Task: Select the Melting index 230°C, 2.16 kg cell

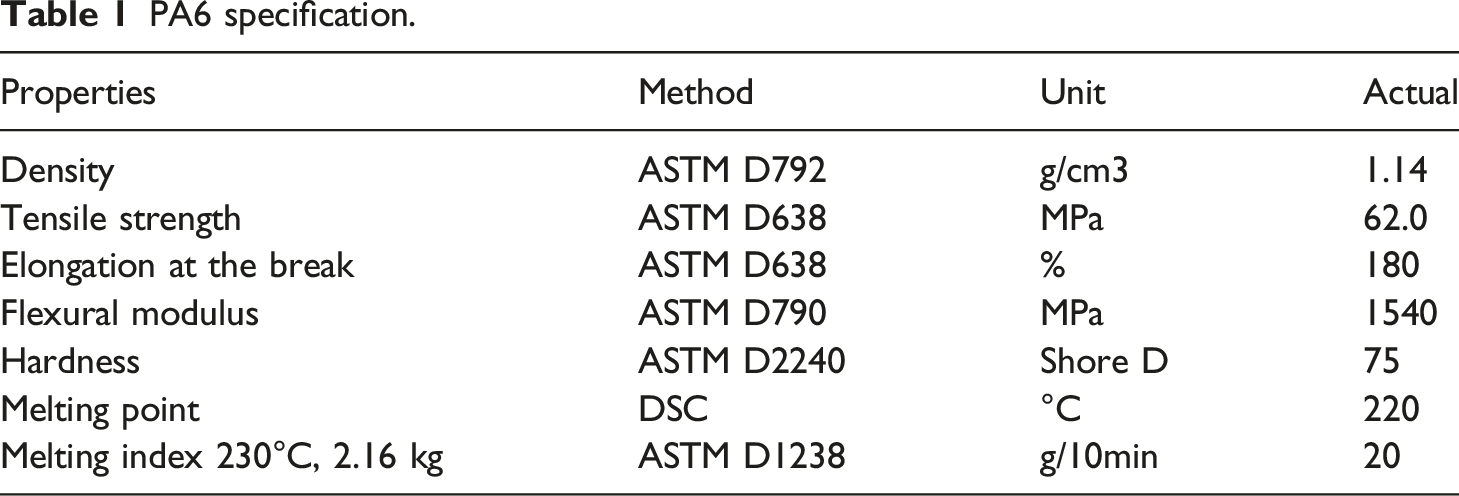Action: point(222,458)
